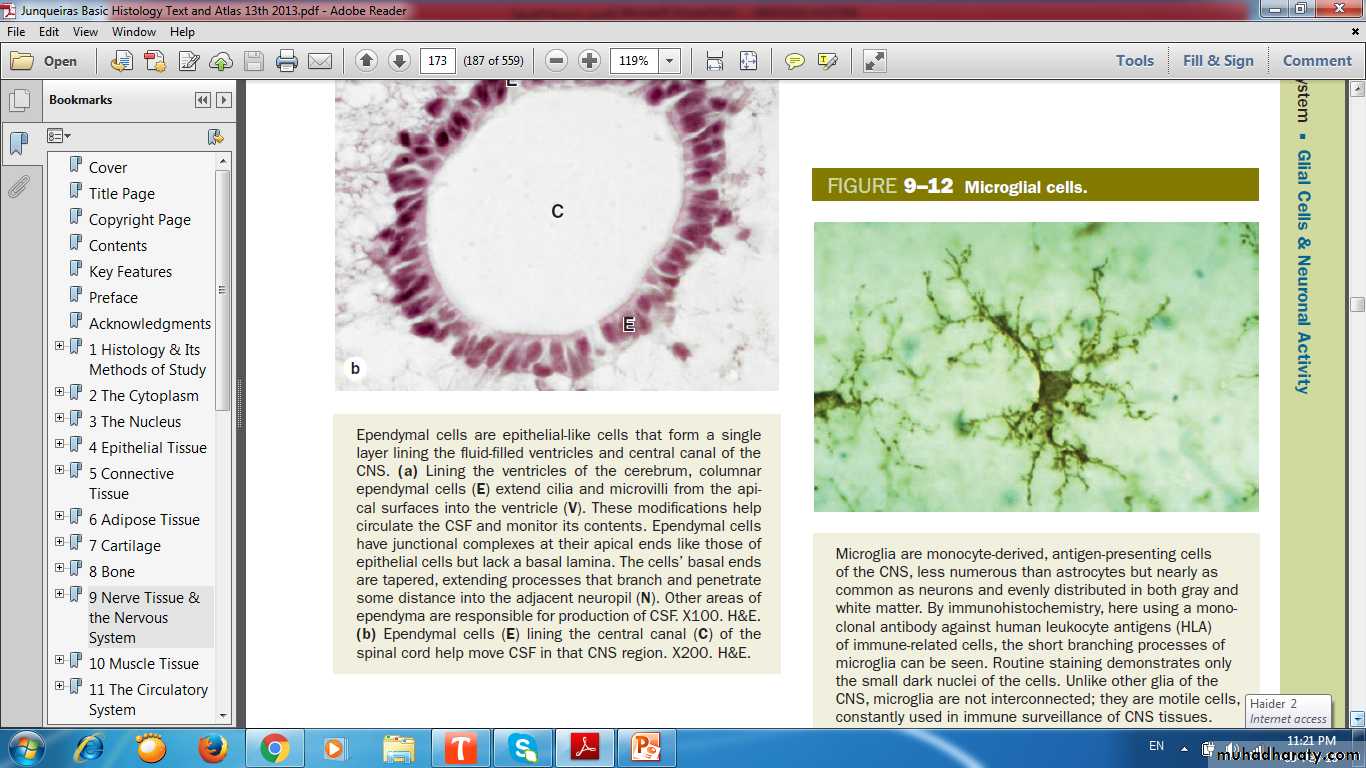
Task: Click the Print file icon
Action: [287, 61]
